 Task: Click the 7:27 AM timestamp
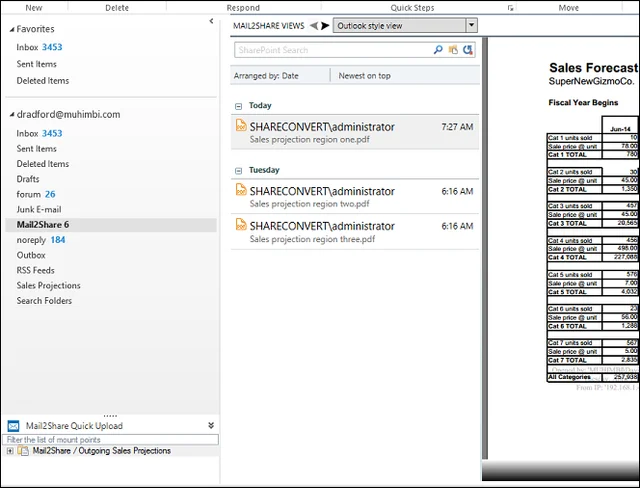click(457, 127)
